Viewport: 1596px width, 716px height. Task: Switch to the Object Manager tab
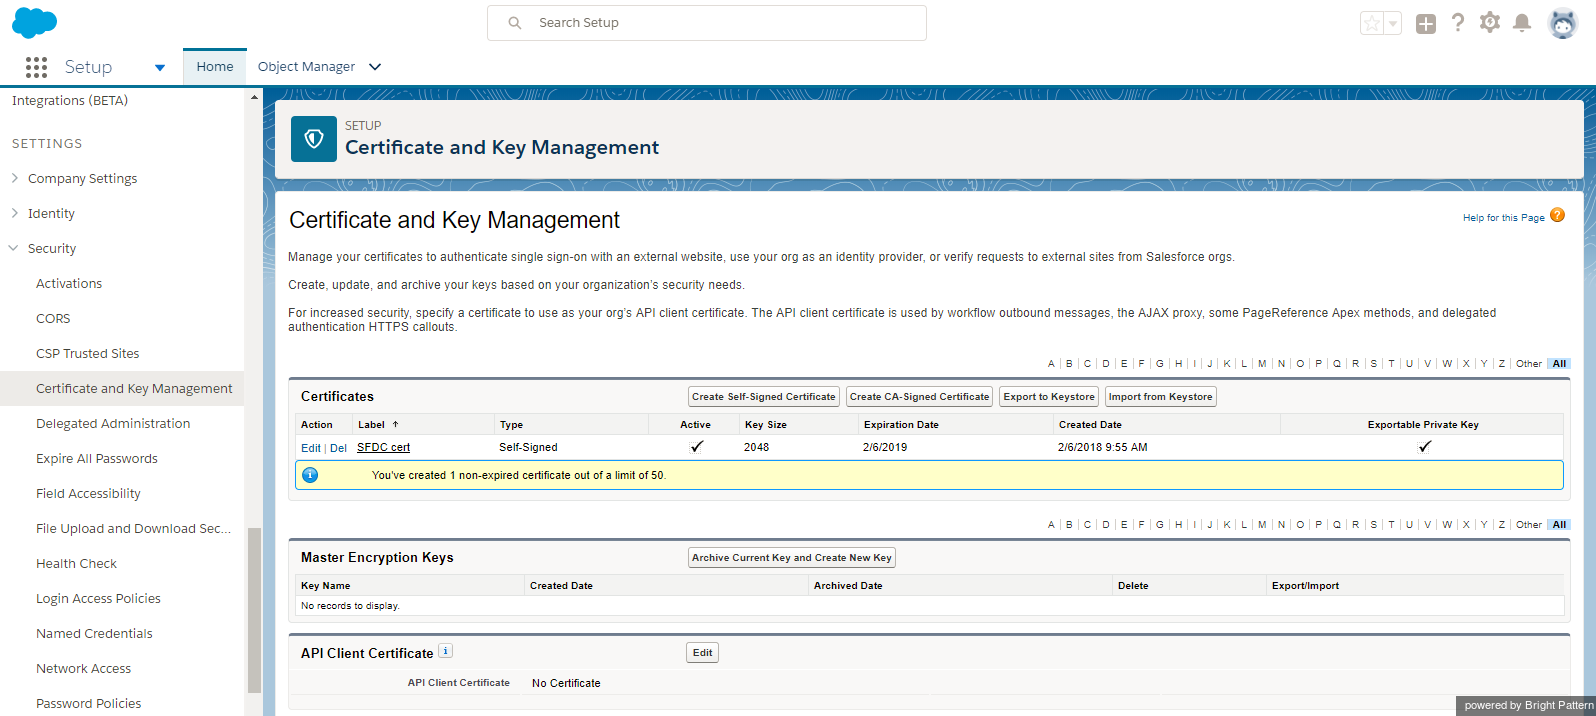(x=306, y=67)
